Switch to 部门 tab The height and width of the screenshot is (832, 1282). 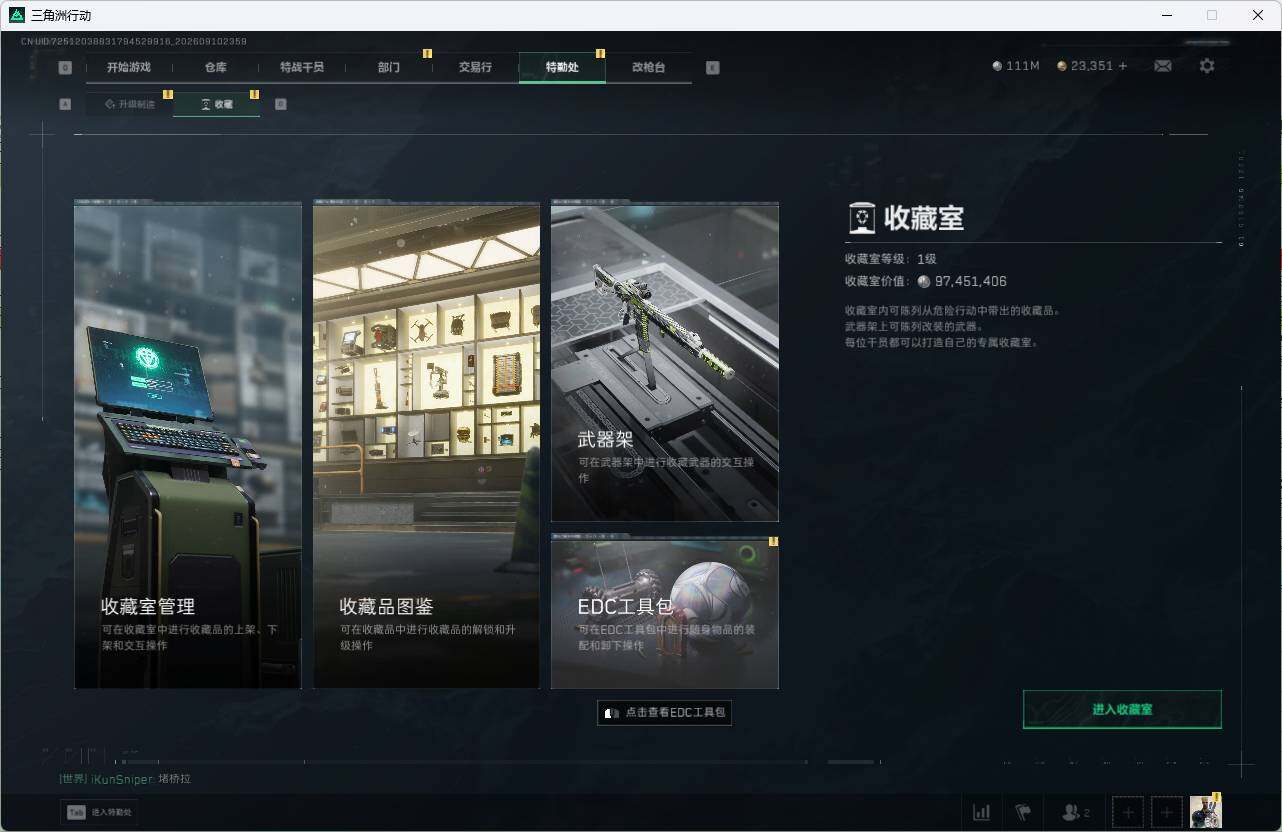pos(389,67)
